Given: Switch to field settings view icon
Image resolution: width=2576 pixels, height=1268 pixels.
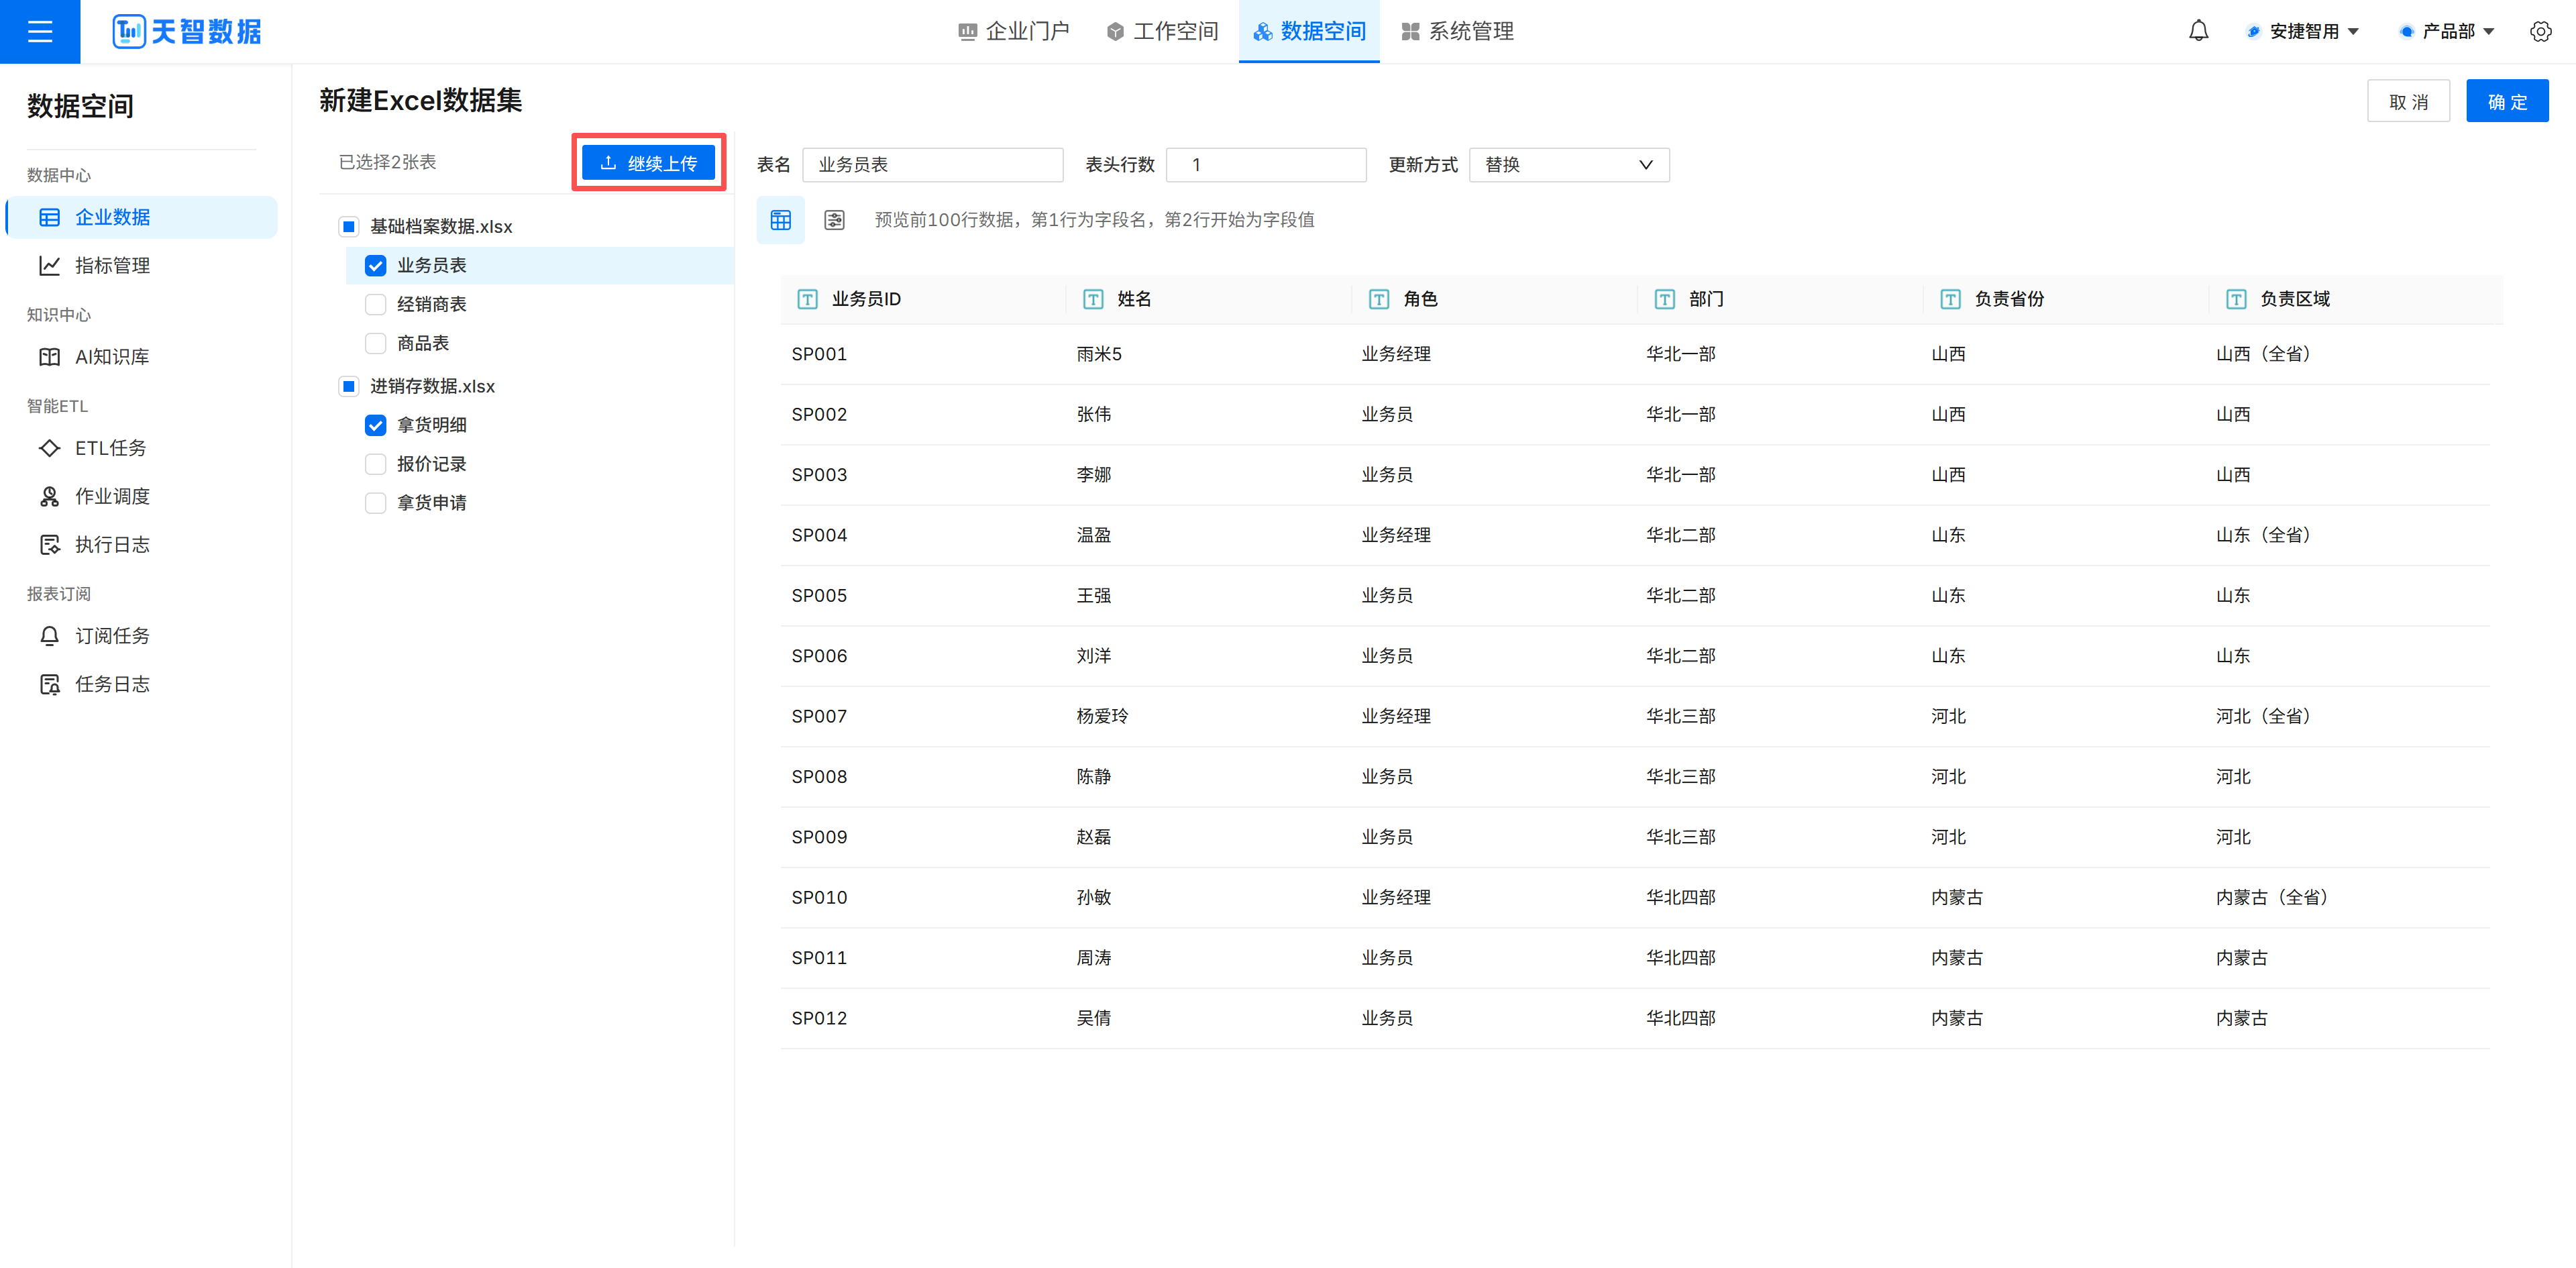Looking at the screenshot, I should click(834, 220).
